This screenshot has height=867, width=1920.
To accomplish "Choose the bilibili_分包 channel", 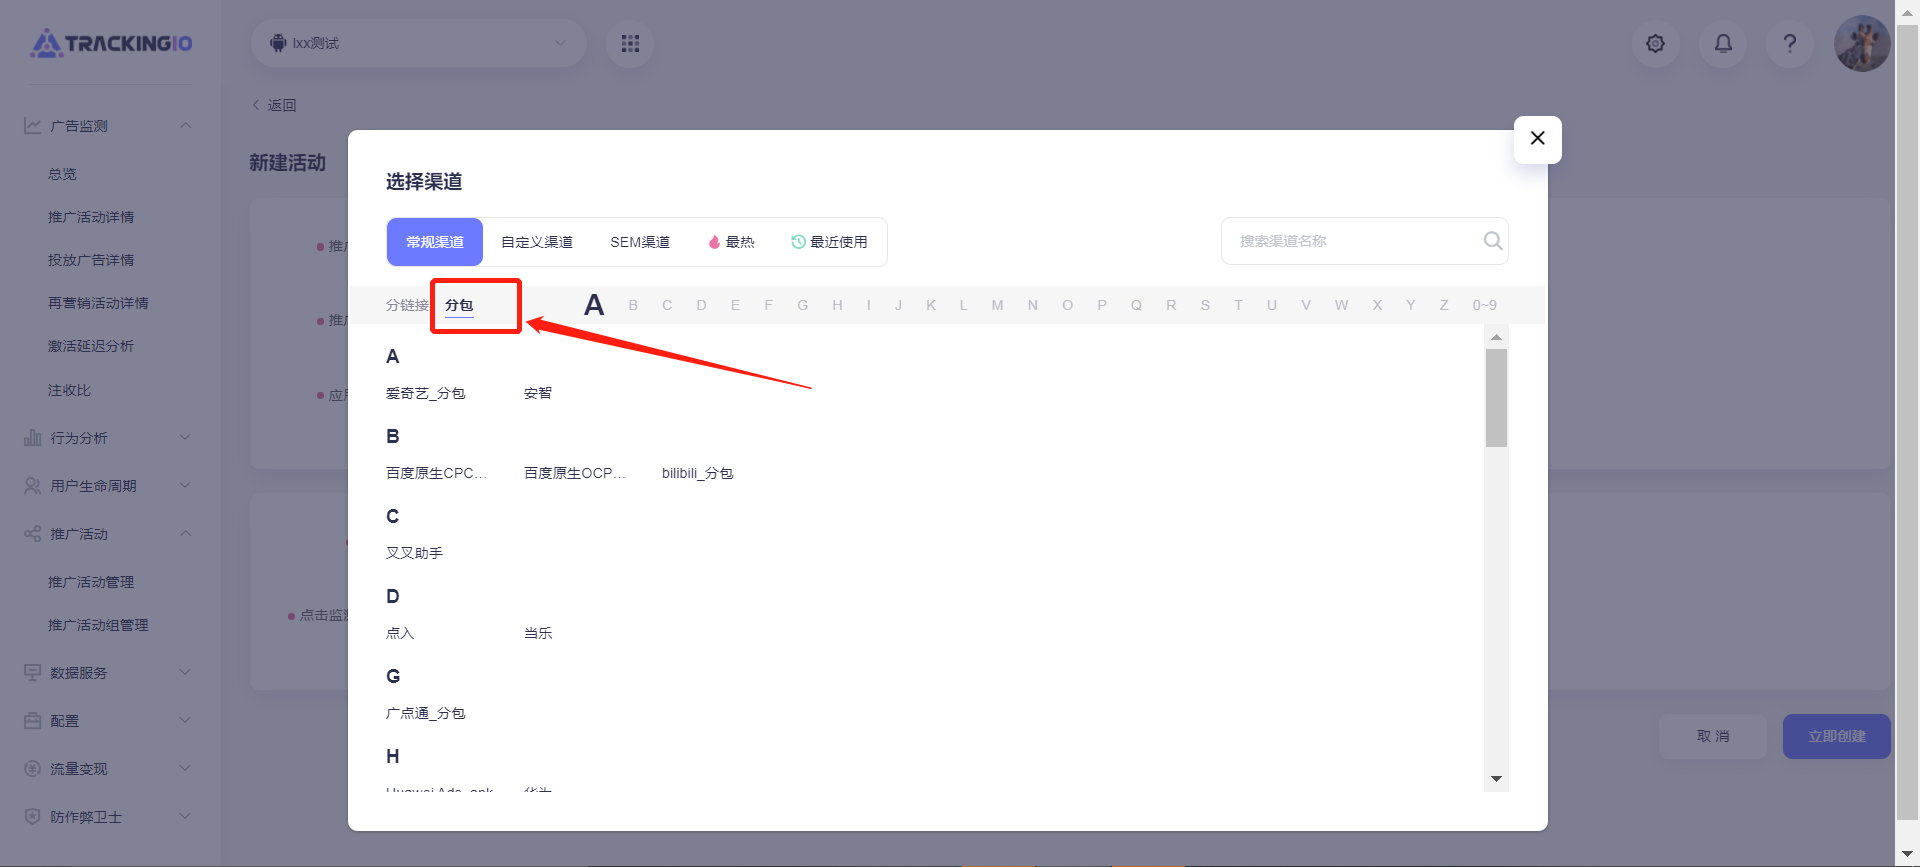I will coord(697,473).
